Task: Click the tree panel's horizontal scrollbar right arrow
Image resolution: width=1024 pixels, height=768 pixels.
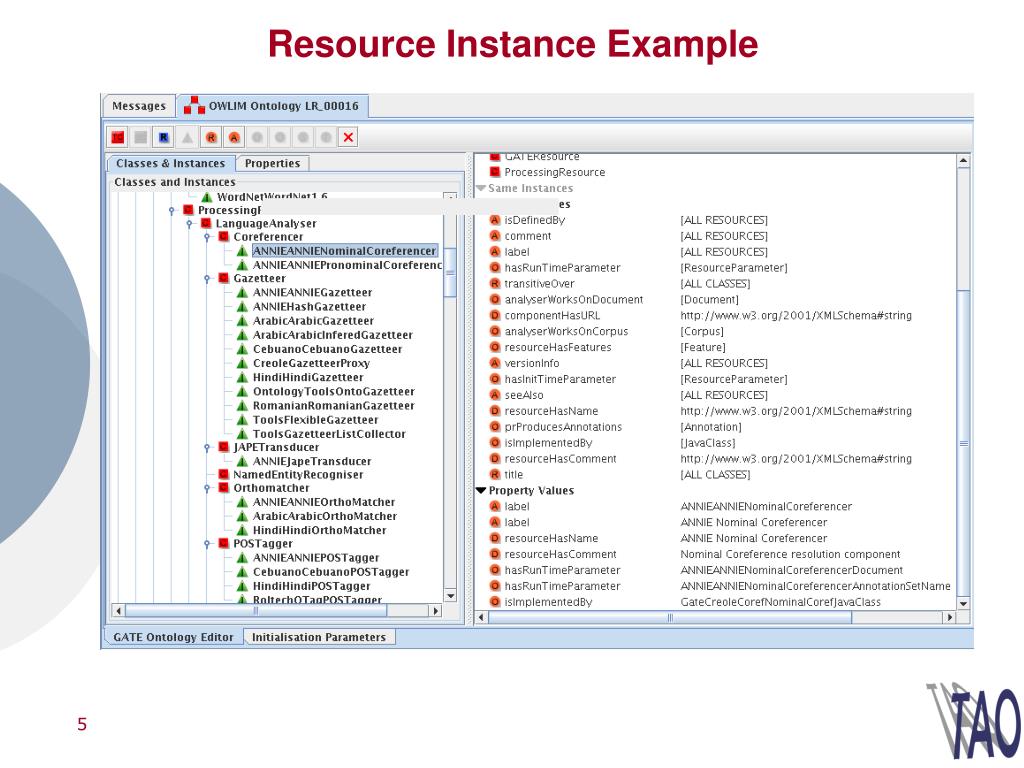Action: click(436, 611)
